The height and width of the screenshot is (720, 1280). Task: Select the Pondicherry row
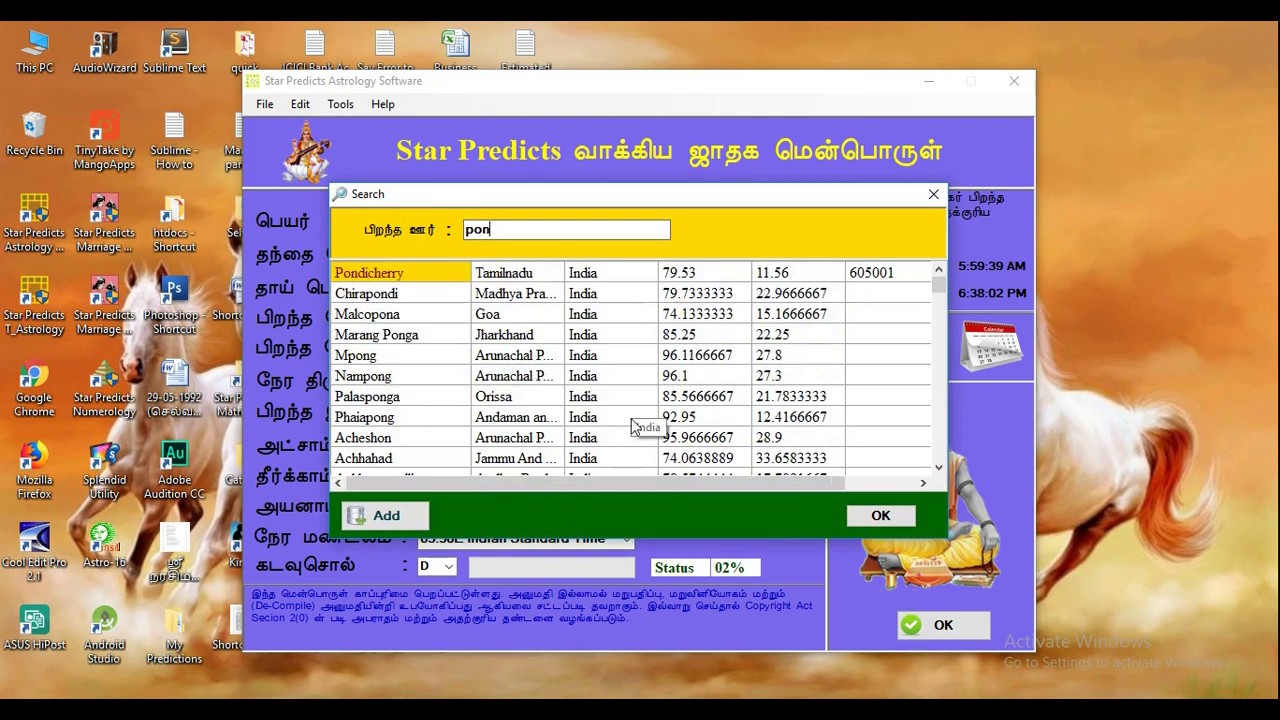(631, 273)
